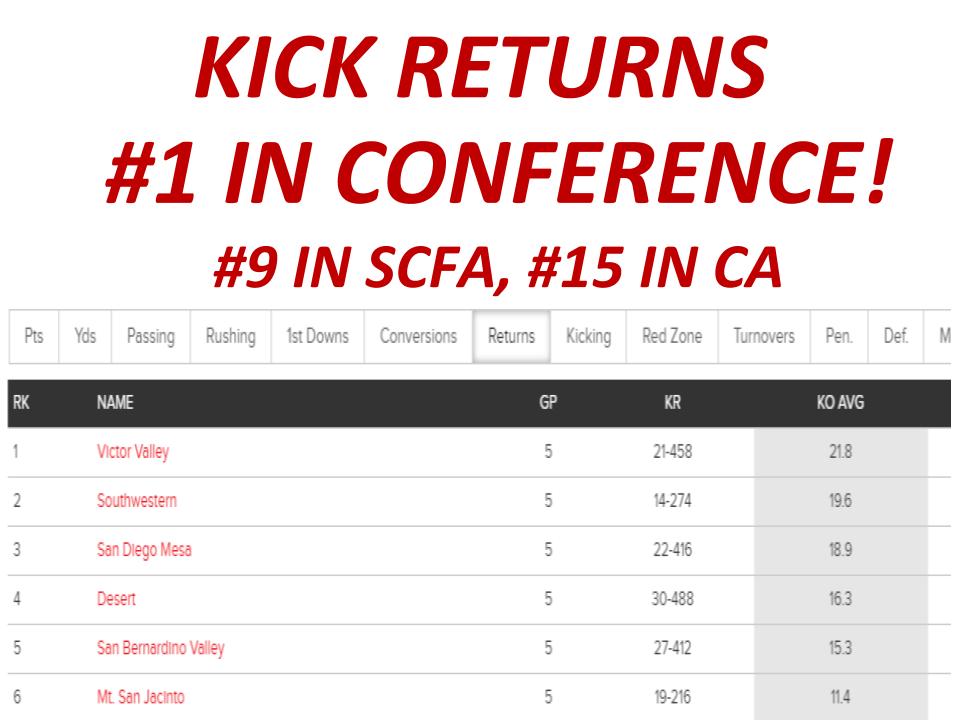Switch to the Kicking tab
The image size is (960, 720).
click(588, 336)
